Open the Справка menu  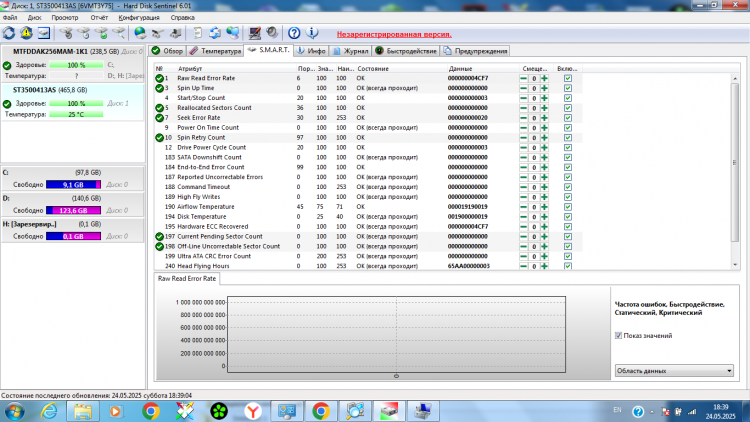coord(182,17)
